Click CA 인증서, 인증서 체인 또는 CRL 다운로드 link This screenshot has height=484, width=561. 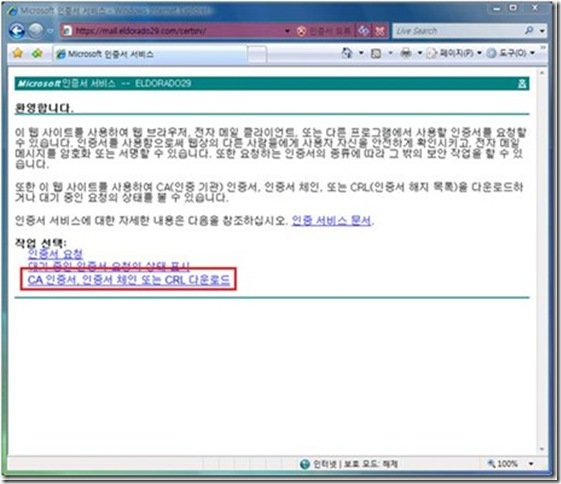128,280
